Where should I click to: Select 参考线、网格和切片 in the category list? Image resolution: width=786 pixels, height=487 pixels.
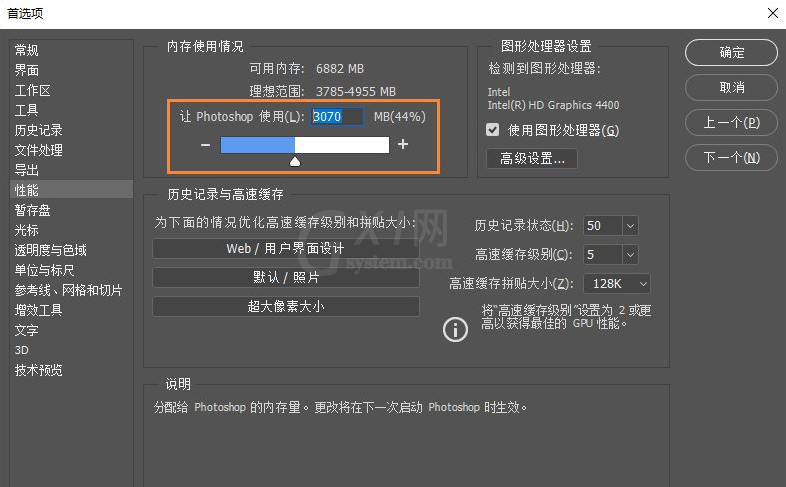pos(71,290)
